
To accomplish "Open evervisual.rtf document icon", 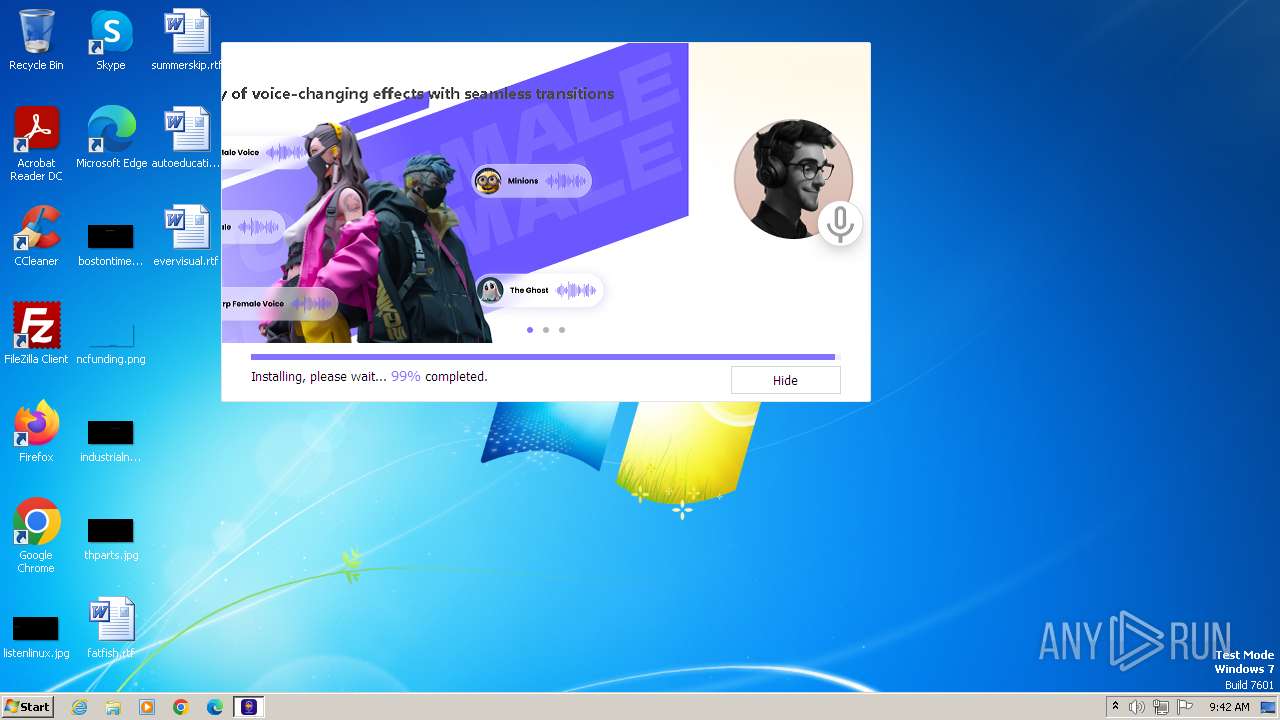I will coord(186,236).
